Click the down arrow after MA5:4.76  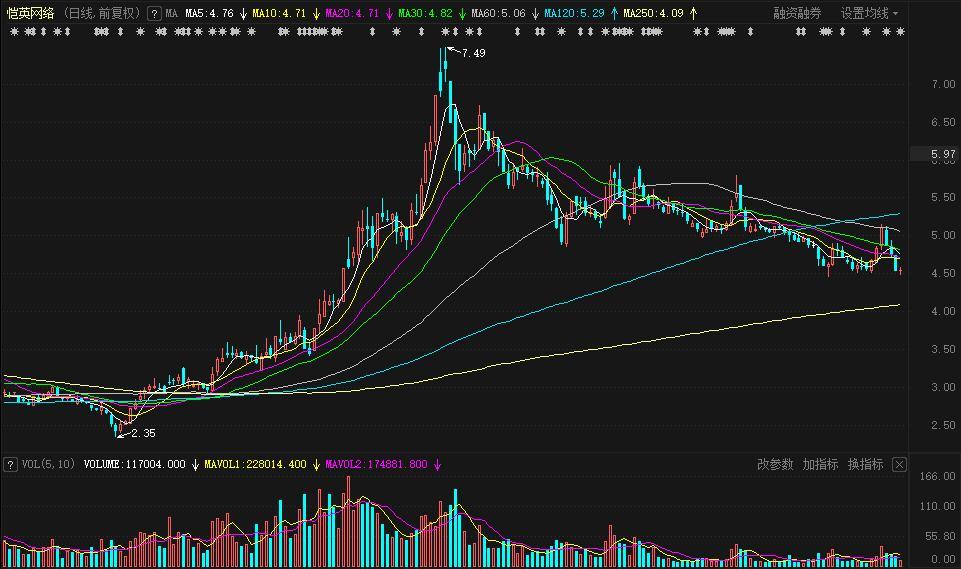(243, 13)
